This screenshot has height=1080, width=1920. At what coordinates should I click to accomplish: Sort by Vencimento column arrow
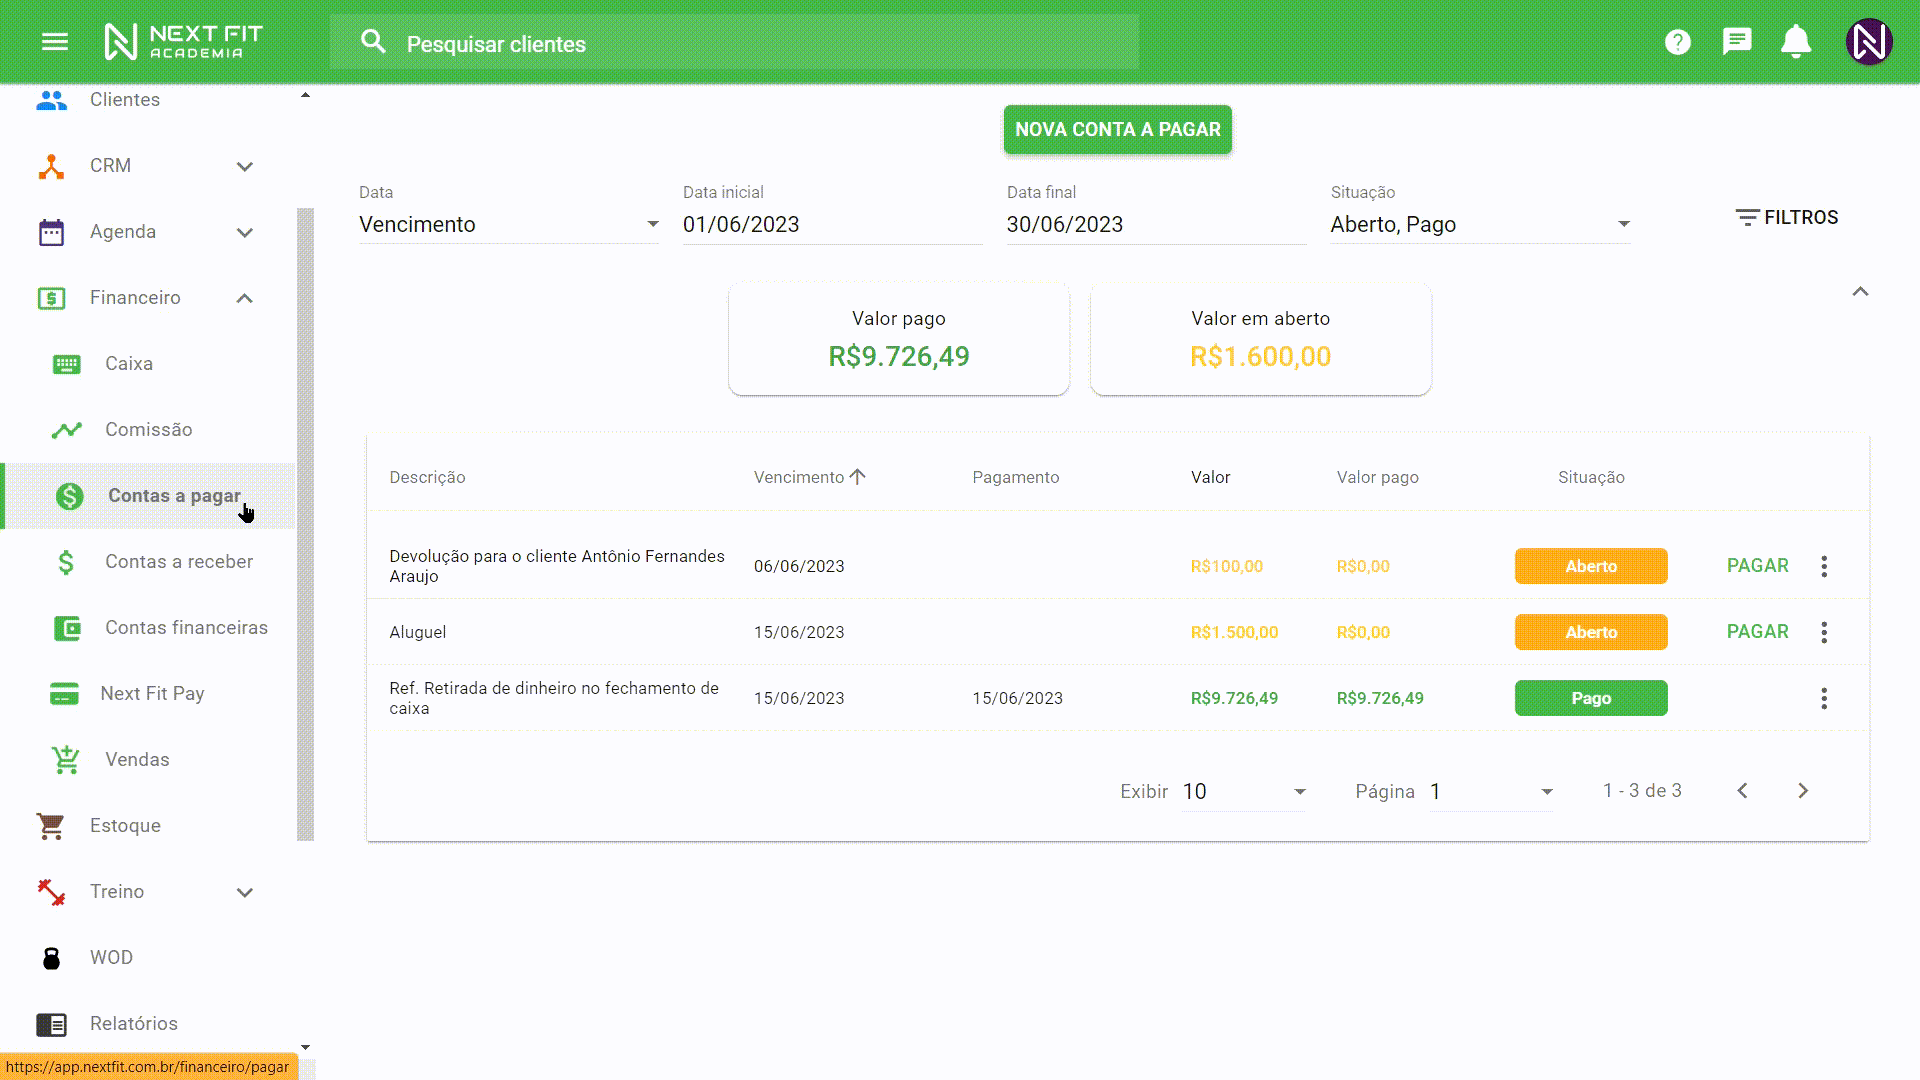[x=858, y=477]
